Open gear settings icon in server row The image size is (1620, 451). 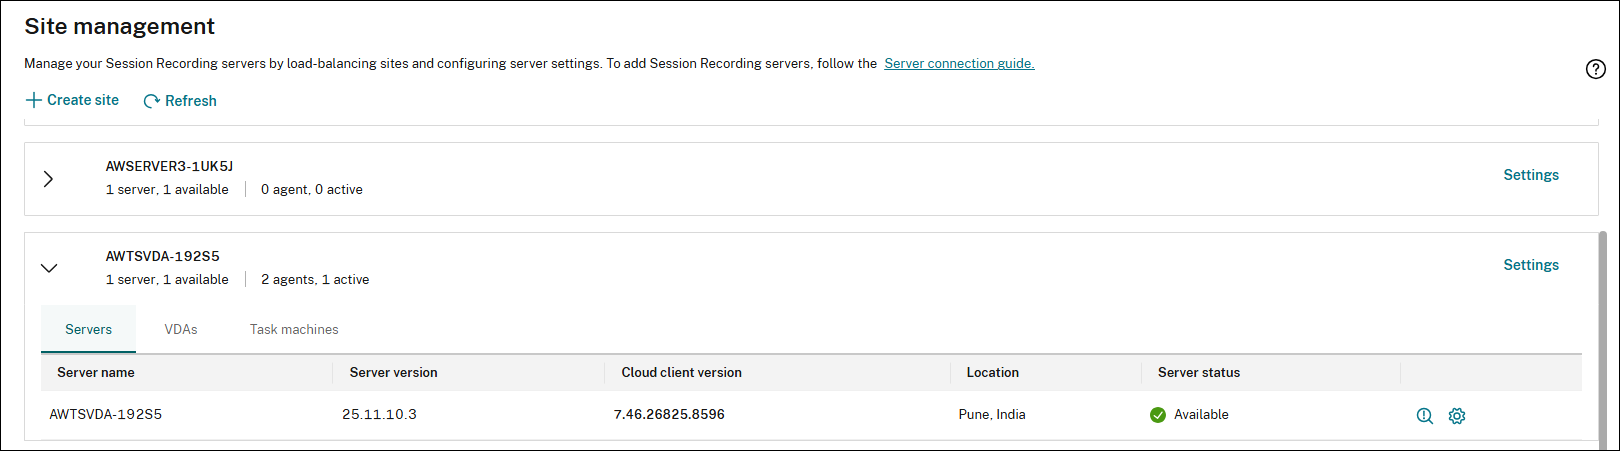click(1457, 416)
